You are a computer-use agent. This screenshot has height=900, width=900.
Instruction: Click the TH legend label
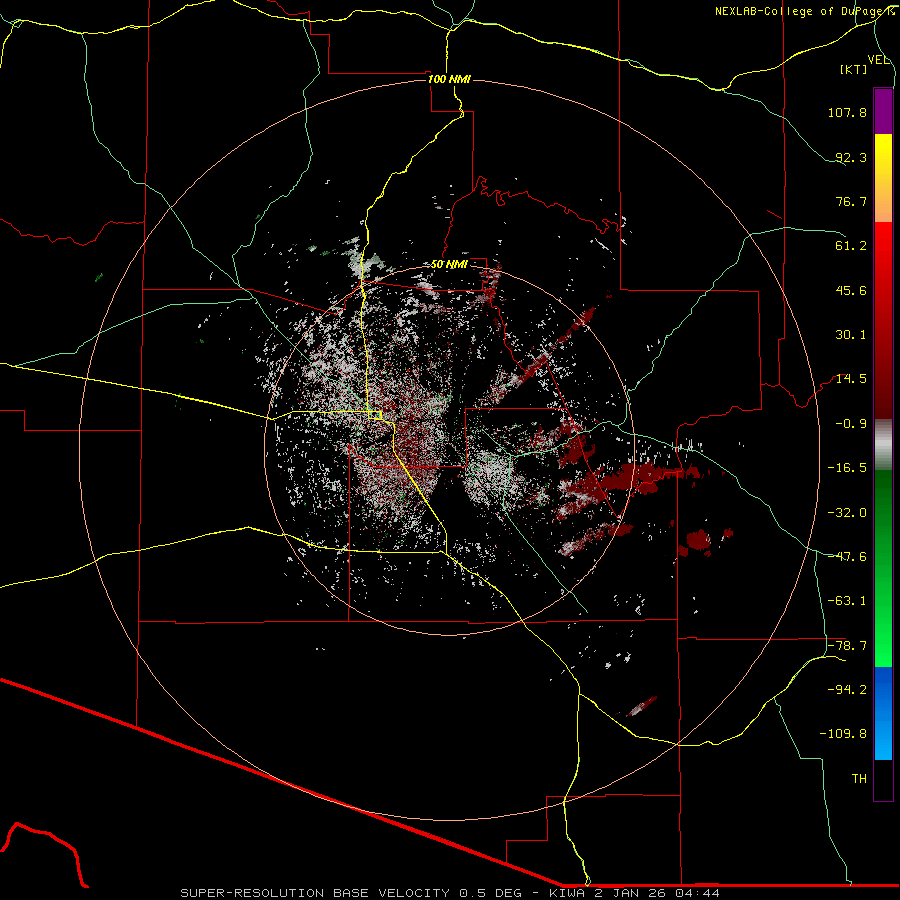[x=859, y=779]
